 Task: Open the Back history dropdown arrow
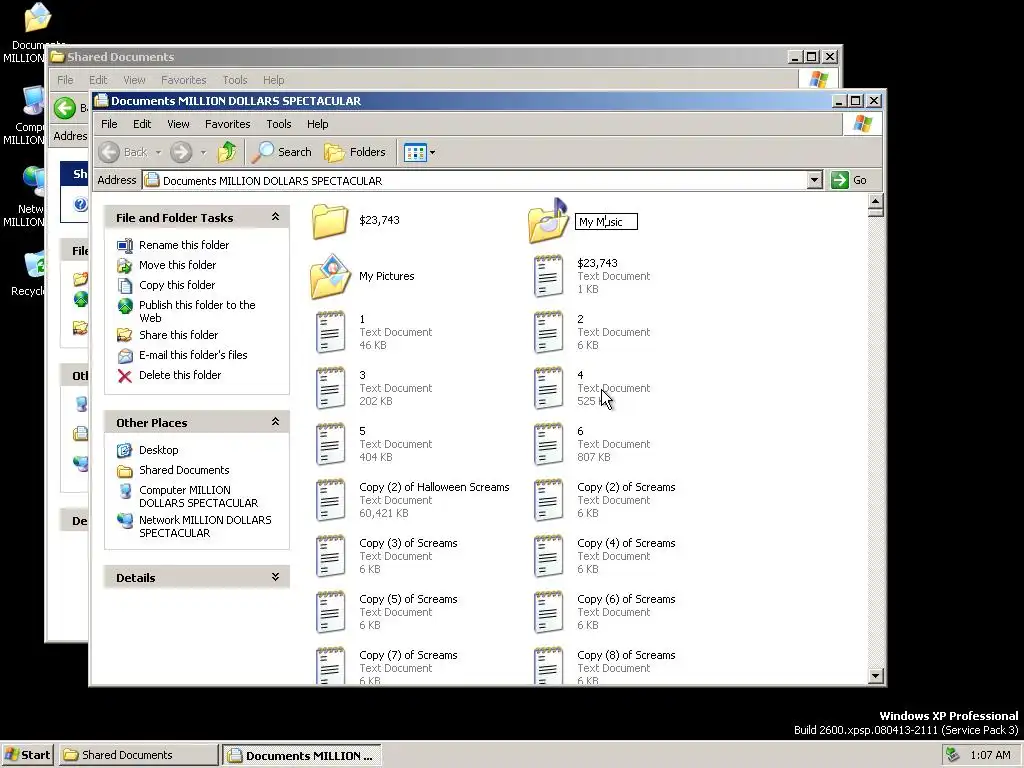(x=158, y=153)
